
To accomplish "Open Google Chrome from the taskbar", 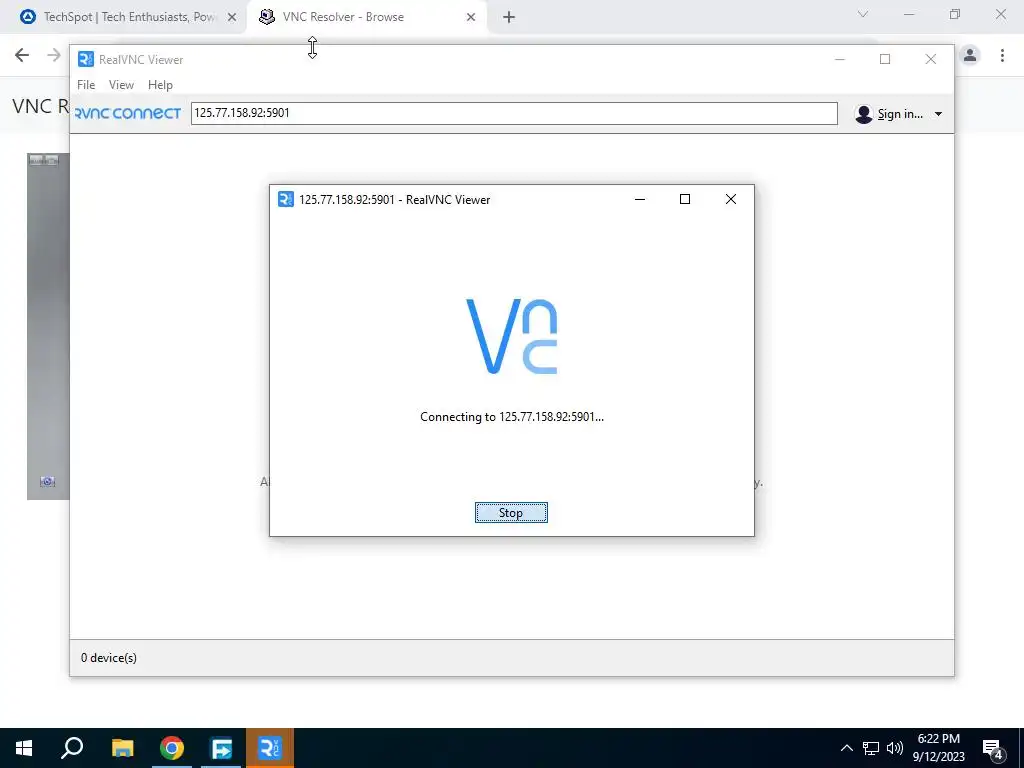I will [172, 748].
